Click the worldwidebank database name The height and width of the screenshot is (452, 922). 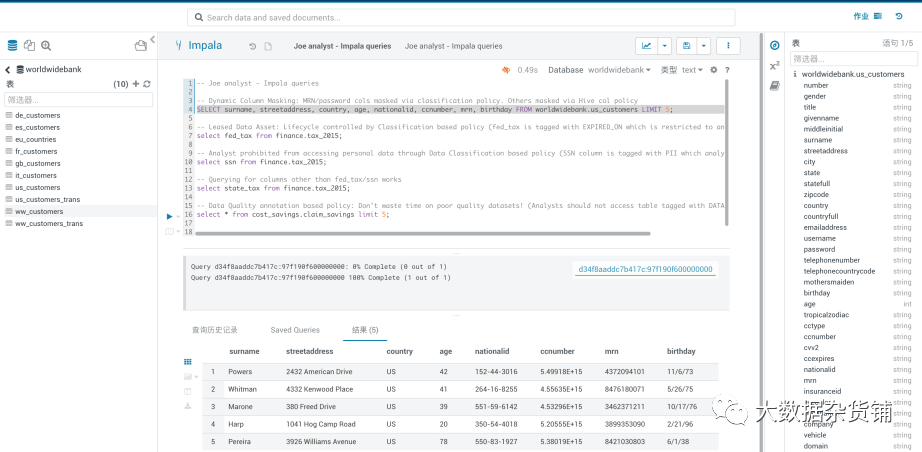[54, 69]
